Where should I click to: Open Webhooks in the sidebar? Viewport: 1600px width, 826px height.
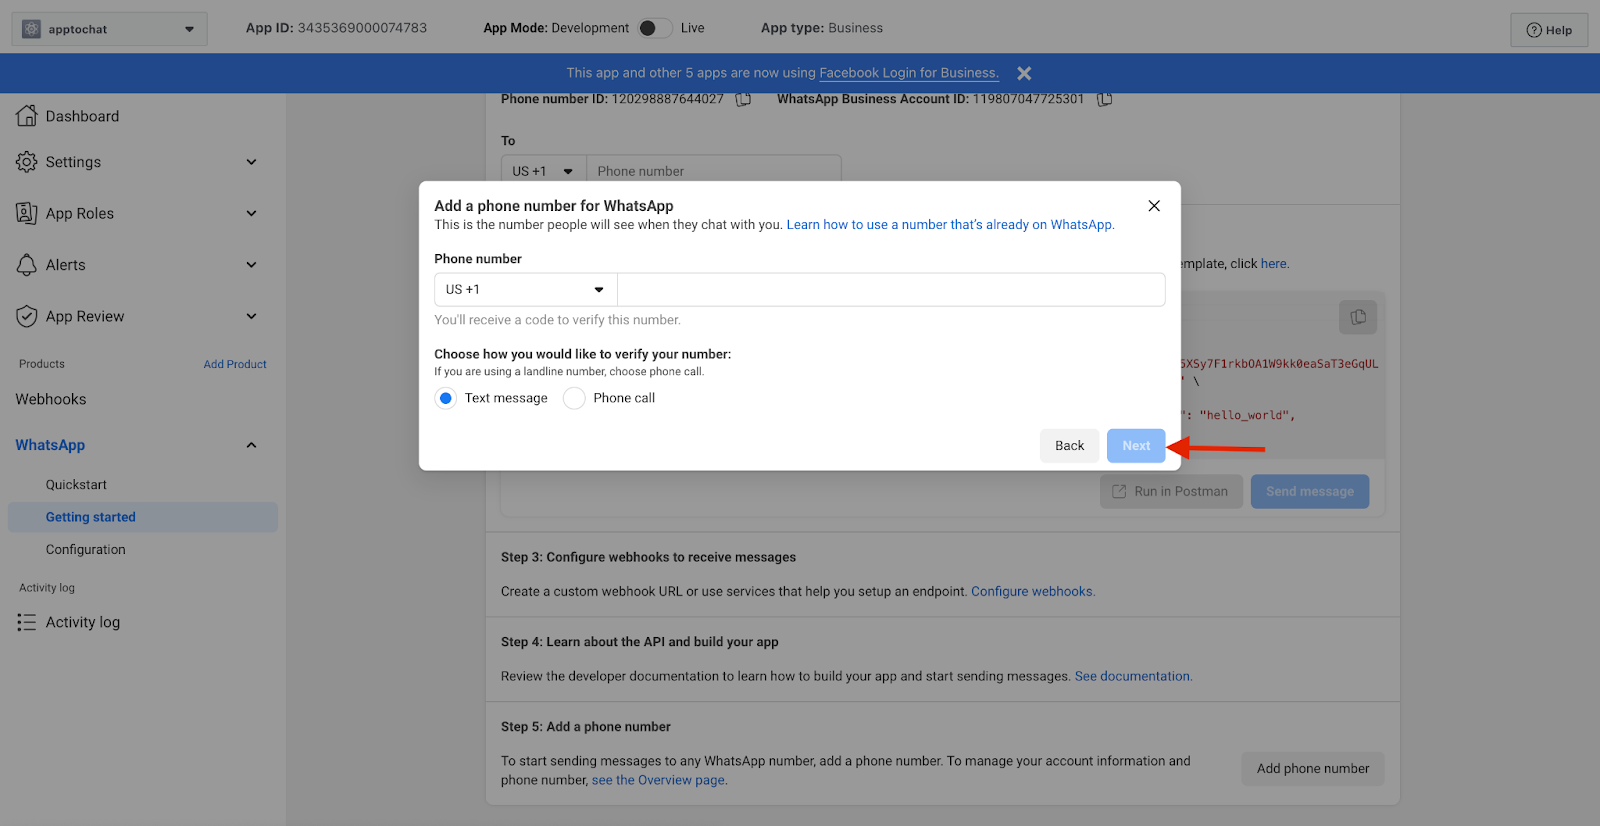(51, 399)
